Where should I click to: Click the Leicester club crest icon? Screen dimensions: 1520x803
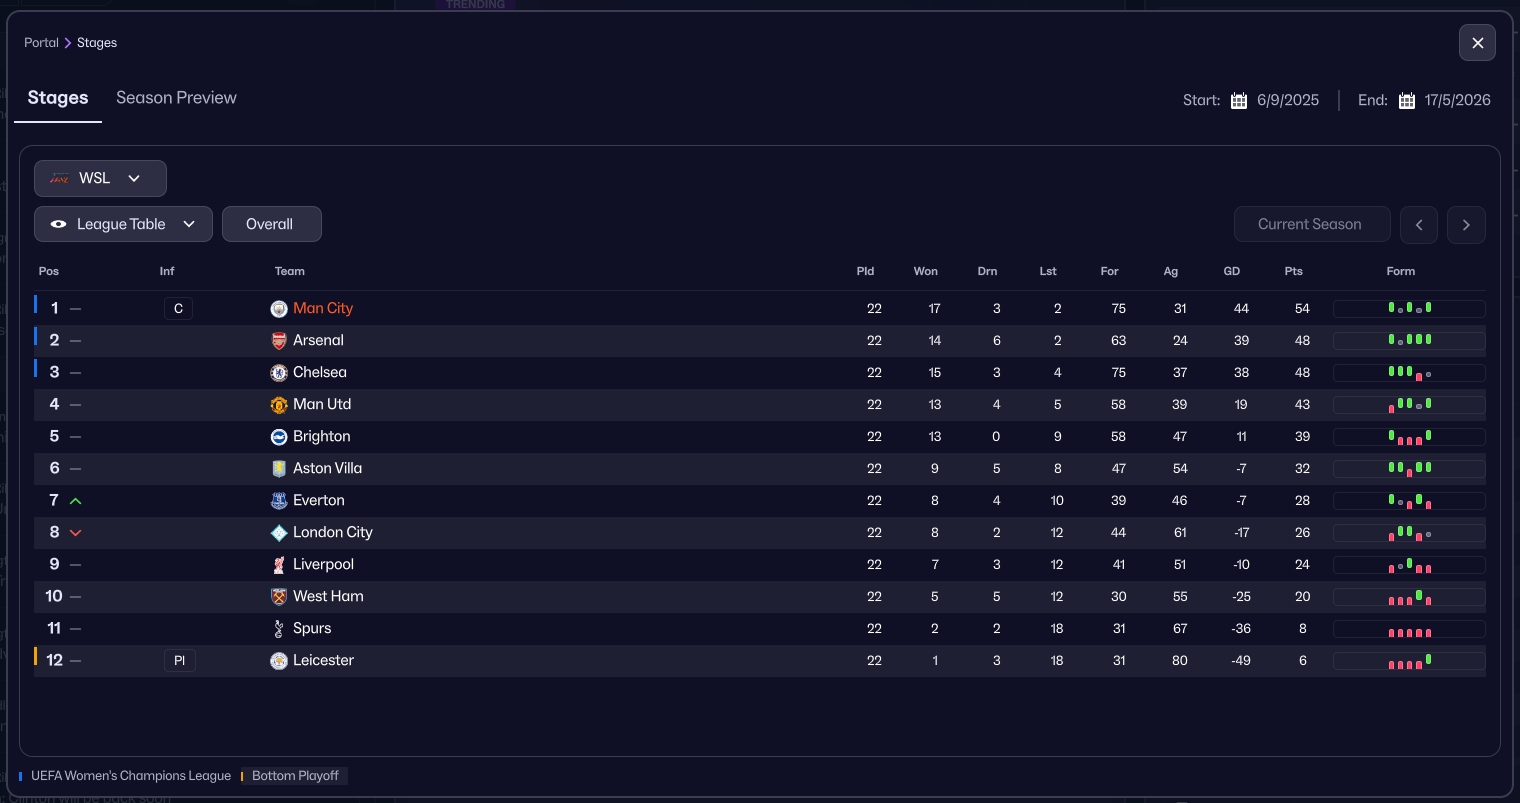point(279,661)
